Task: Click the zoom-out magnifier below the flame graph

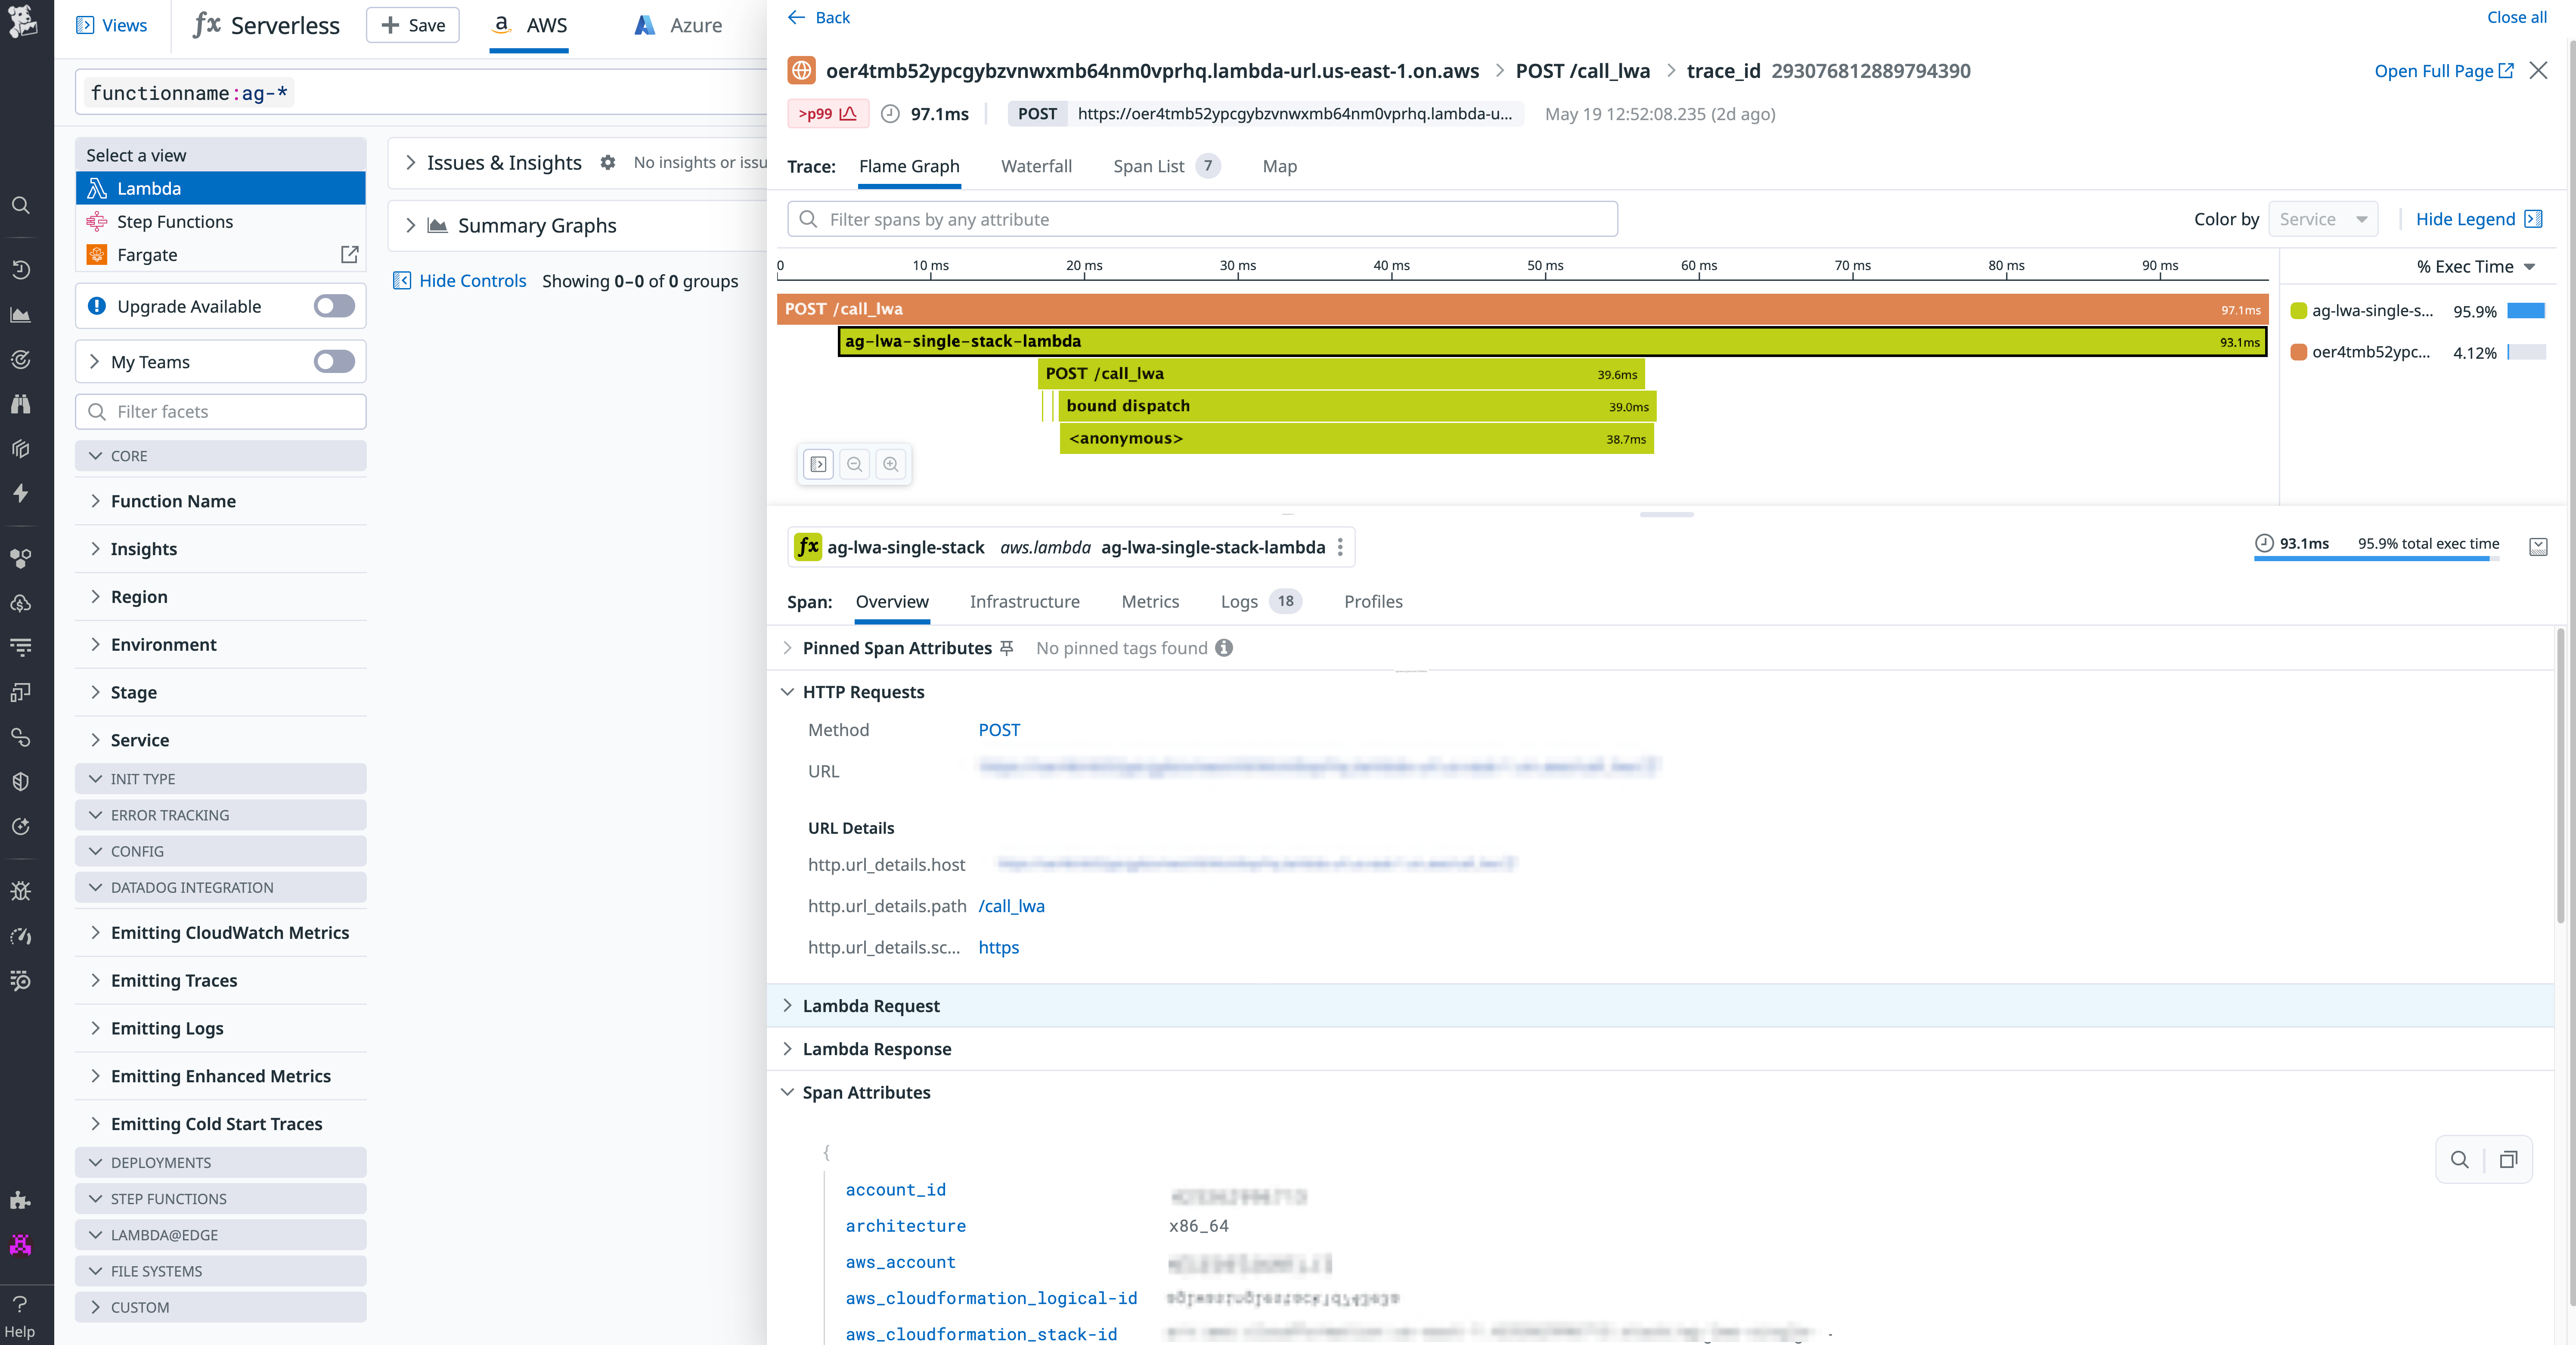Action: [855, 464]
